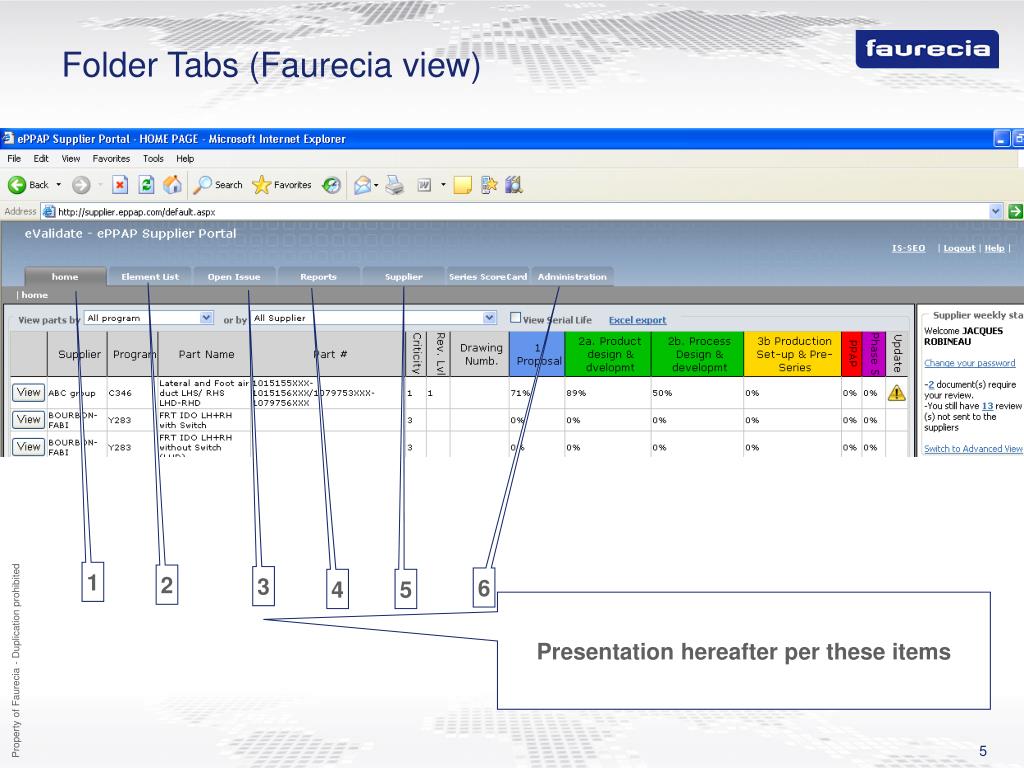Screen dimensions: 1024x768
Task: Click the Stop loading red X icon
Action: point(120,185)
